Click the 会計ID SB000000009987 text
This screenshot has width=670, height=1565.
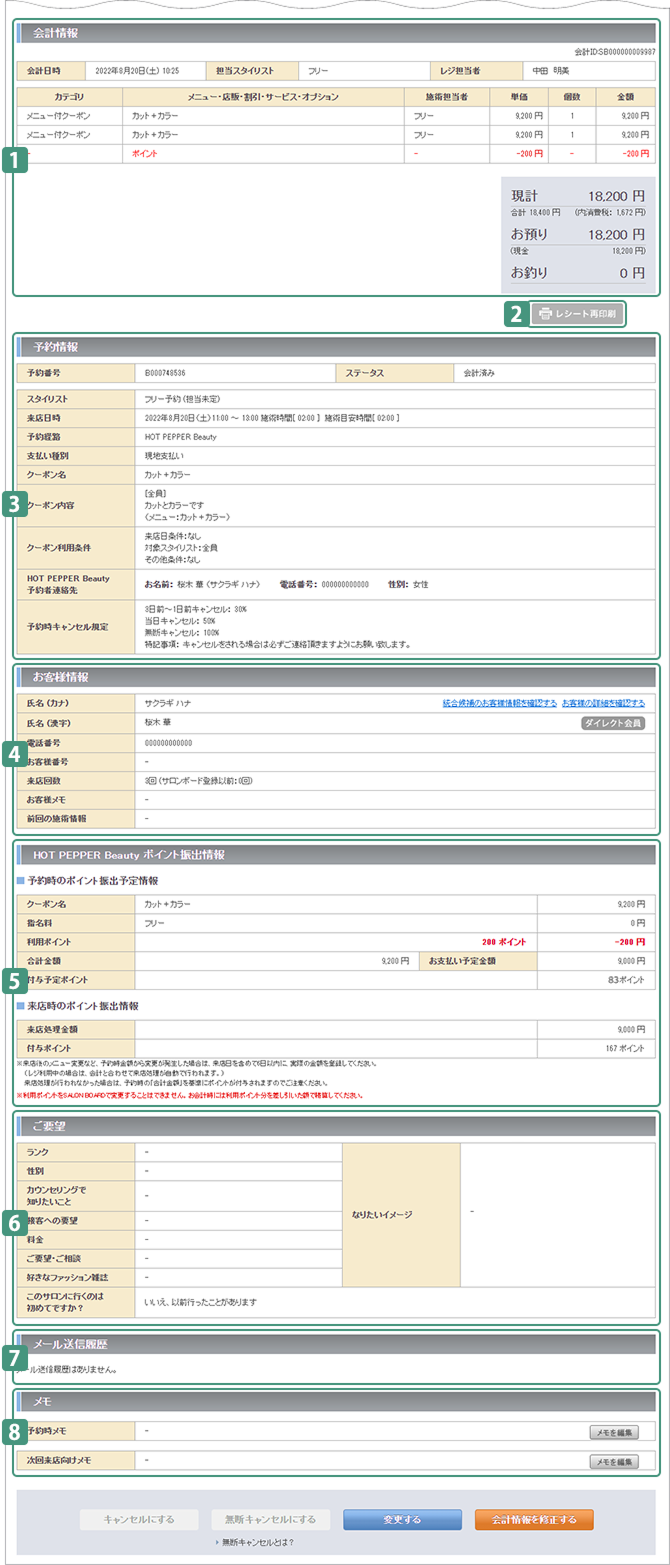pyautogui.click(x=615, y=51)
